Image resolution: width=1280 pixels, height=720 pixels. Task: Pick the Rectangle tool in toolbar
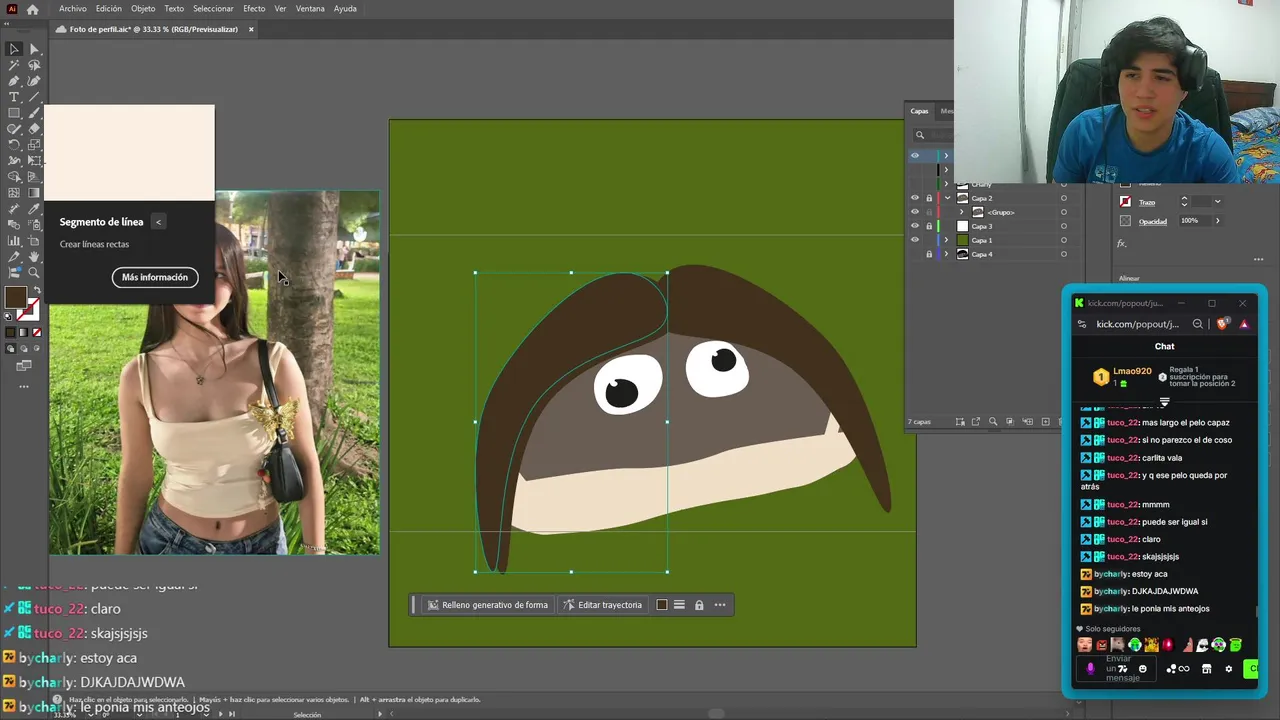click(14, 113)
